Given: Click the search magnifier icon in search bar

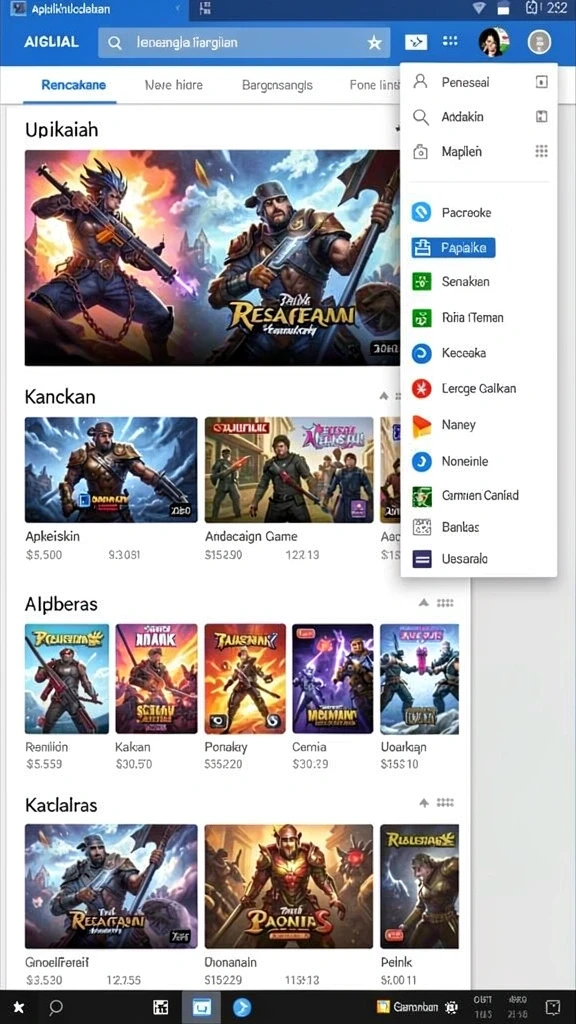Looking at the screenshot, I should [x=115, y=43].
